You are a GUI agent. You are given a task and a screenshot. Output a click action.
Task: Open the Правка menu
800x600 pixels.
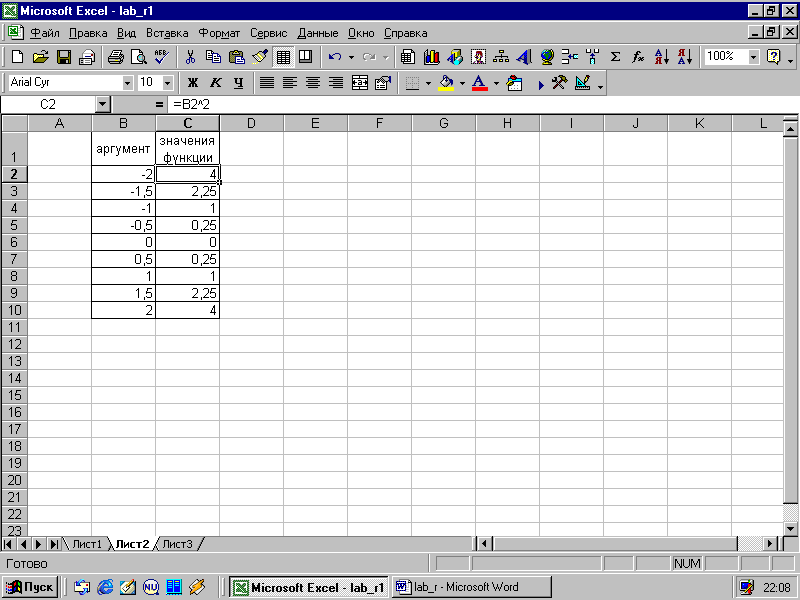(88, 33)
